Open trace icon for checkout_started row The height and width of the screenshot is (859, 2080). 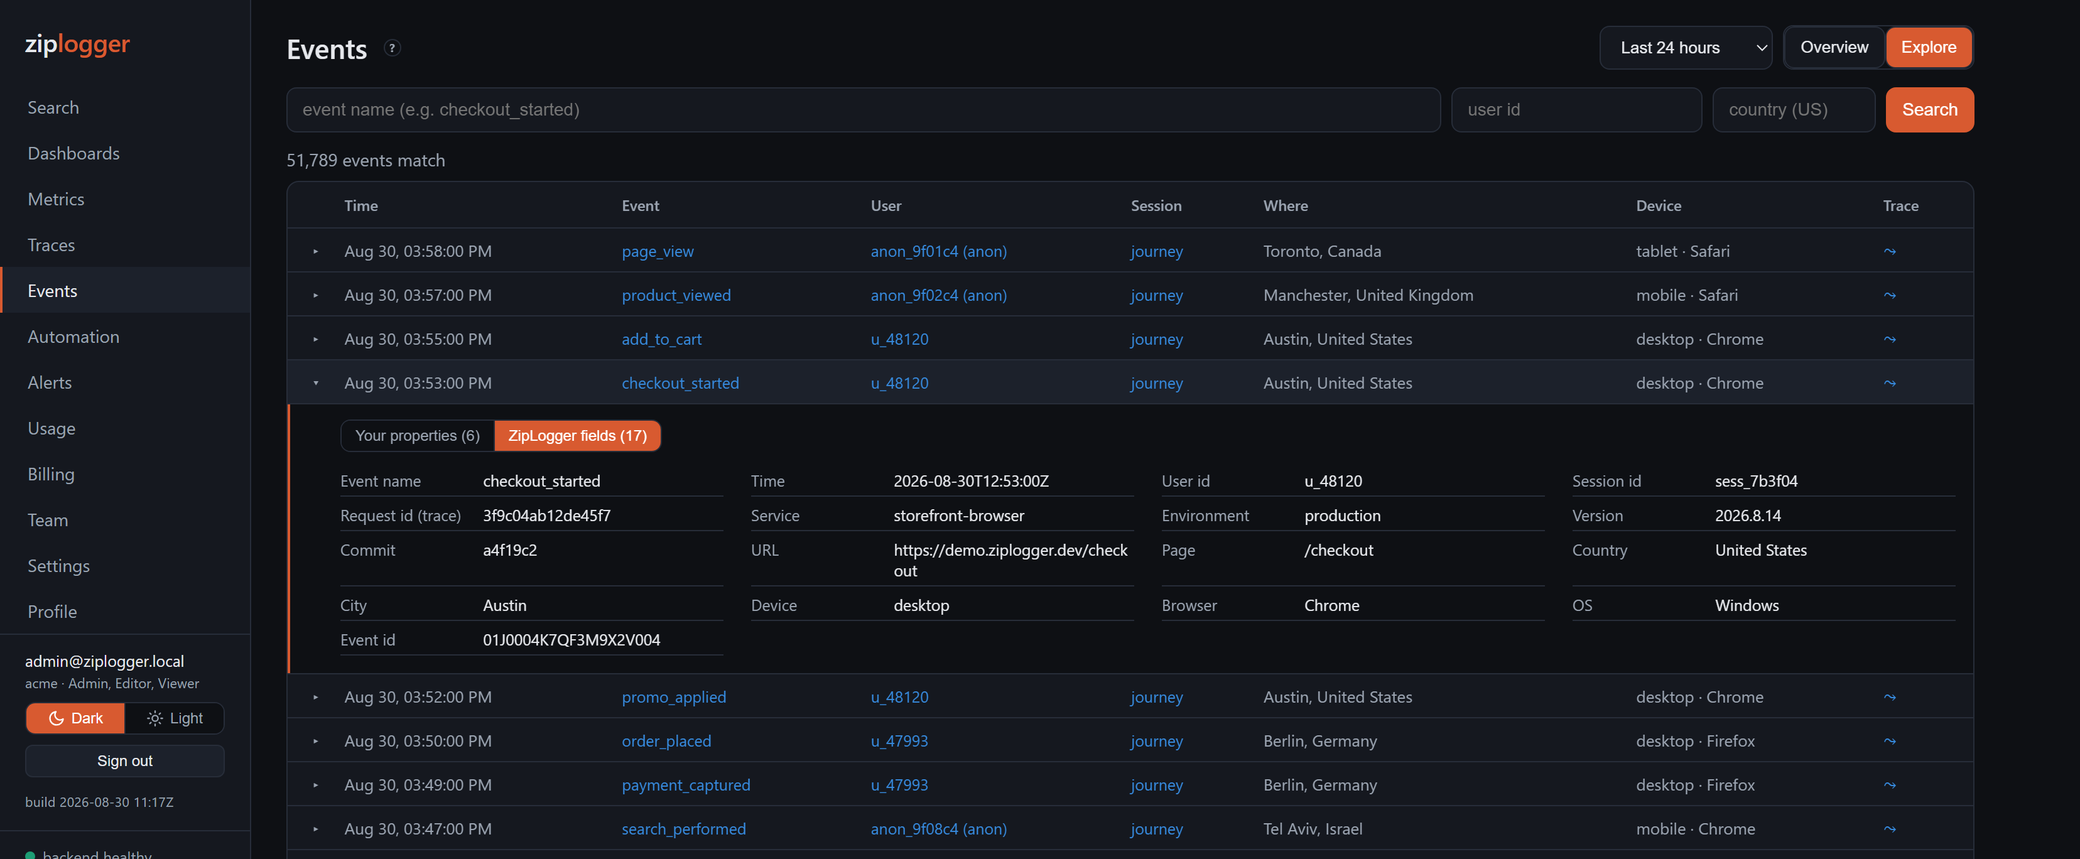click(x=1889, y=383)
